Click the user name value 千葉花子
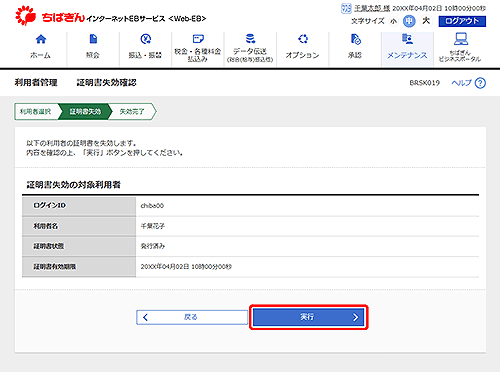Image resolution: width=500 pixels, height=372 pixels. pyautogui.click(x=153, y=226)
